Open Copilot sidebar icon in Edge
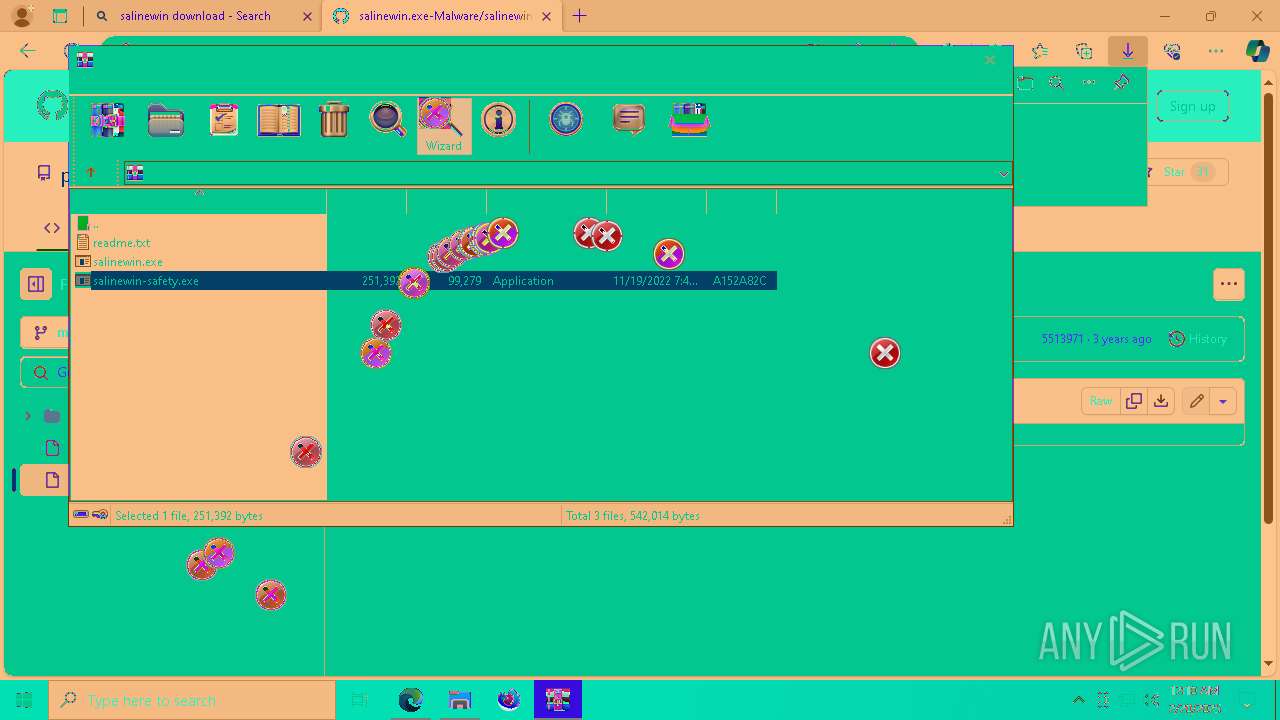 (1258, 52)
